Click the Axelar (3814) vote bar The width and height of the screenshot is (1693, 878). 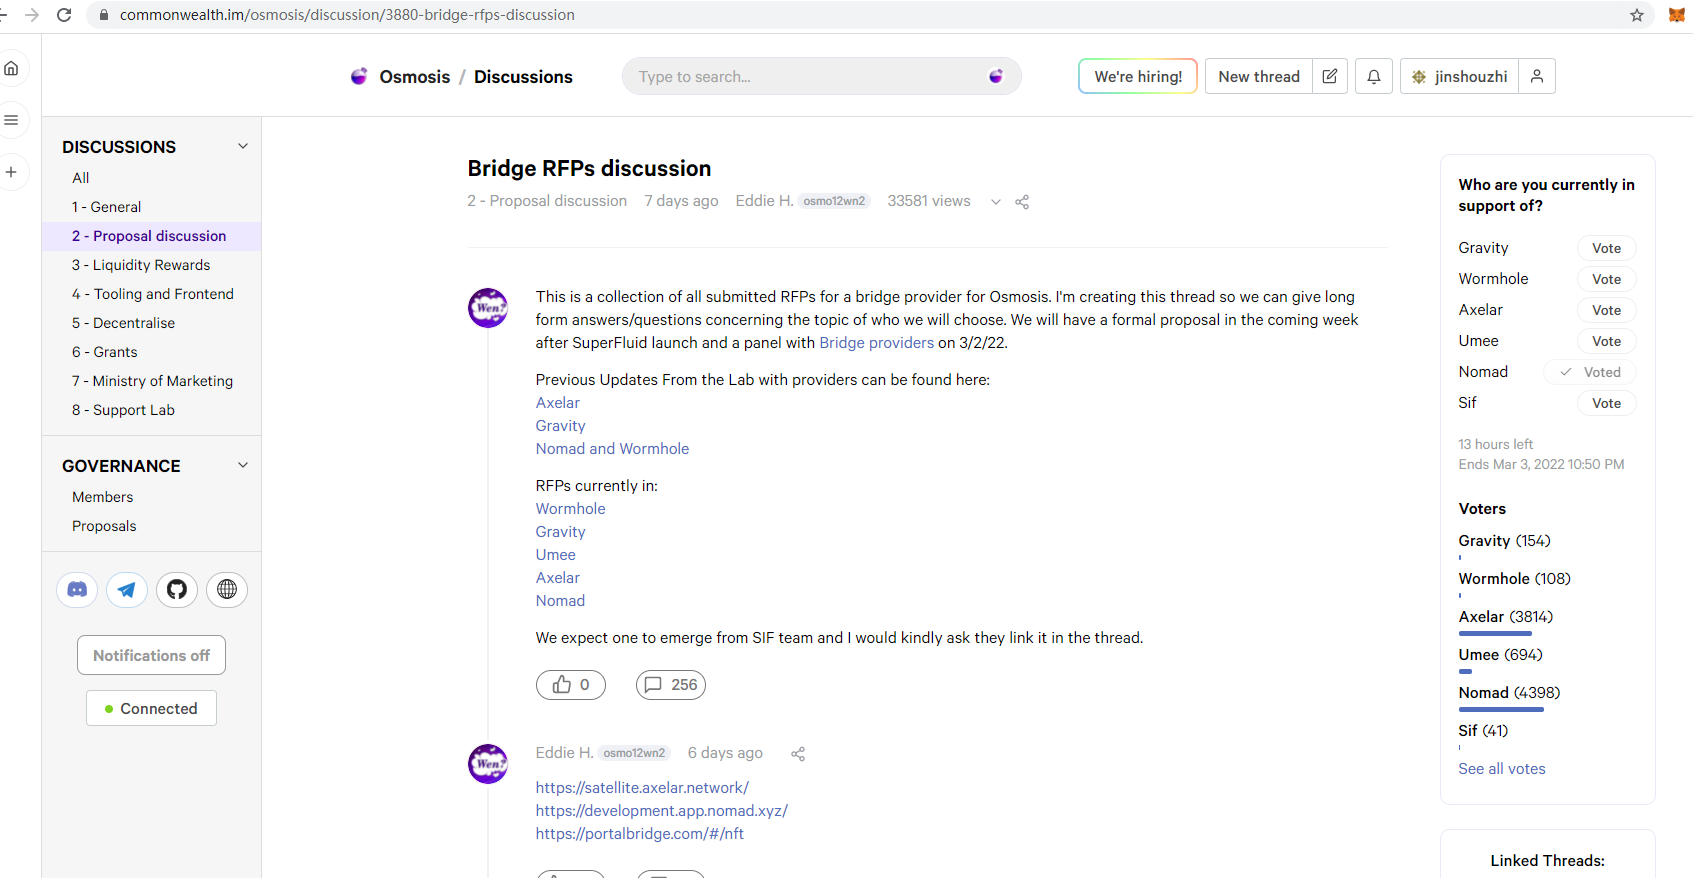(x=1495, y=634)
